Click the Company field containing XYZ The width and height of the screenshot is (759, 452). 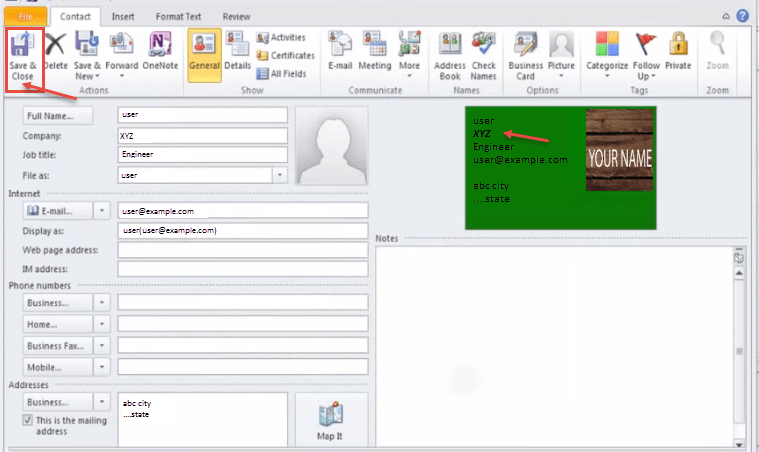pyautogui.click(x=202, y=136)
